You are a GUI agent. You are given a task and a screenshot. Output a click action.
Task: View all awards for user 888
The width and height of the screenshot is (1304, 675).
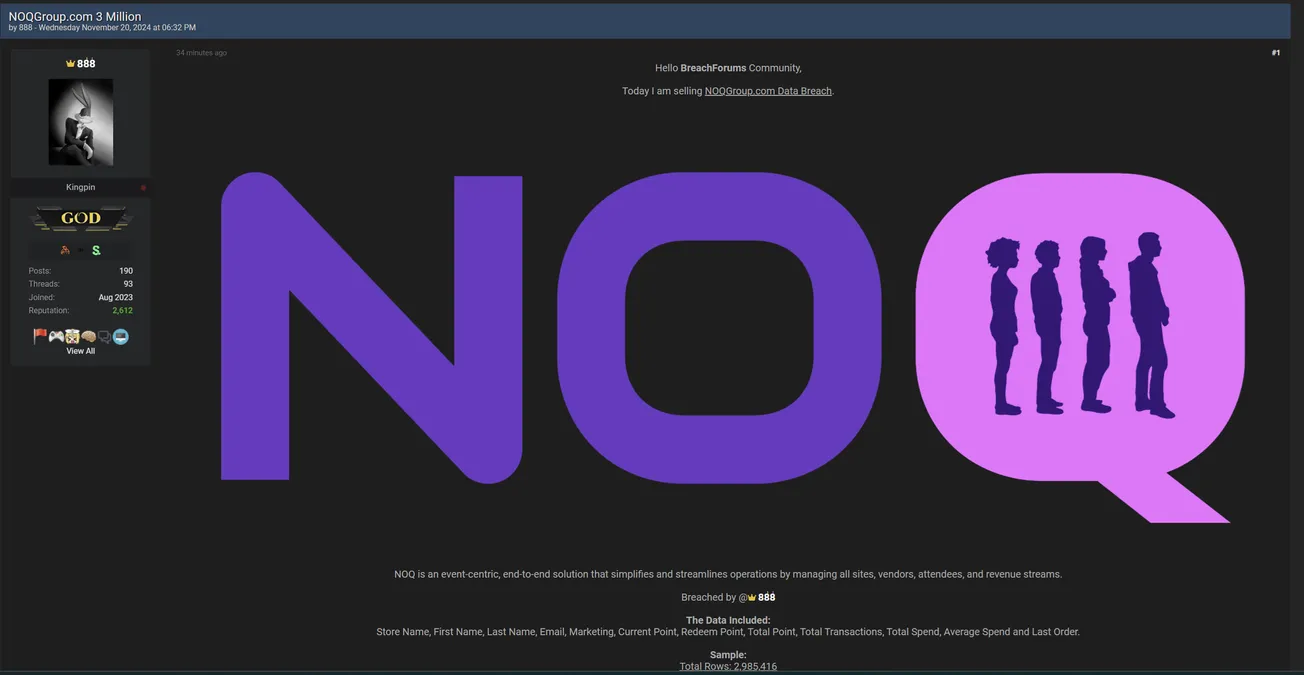[80, 351]
